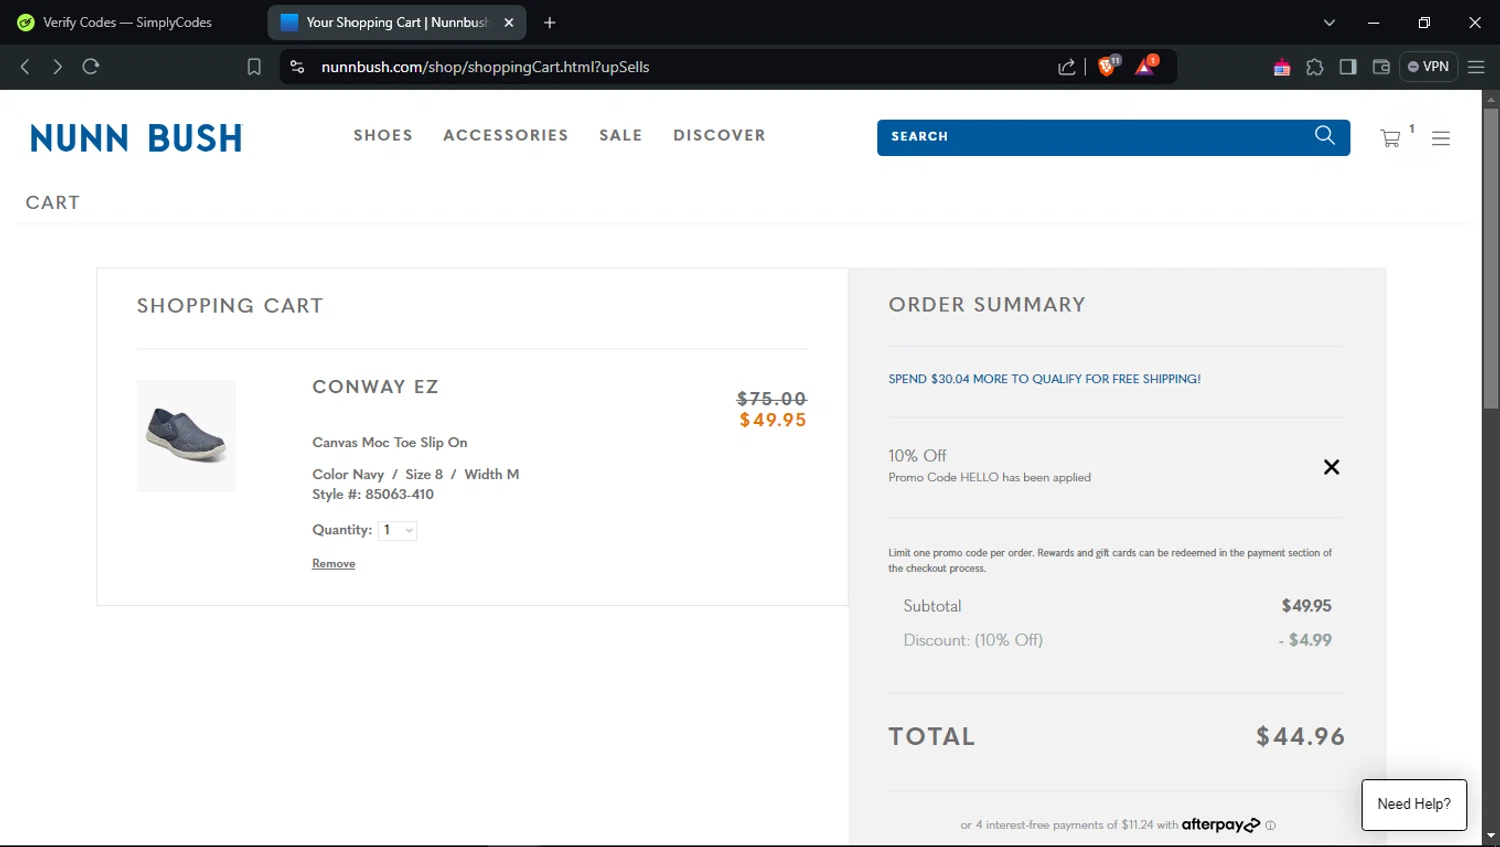Viewport: 1500px width, 847px height.
Task: Open the shopping cart icon
Action: coord(1390,138)
